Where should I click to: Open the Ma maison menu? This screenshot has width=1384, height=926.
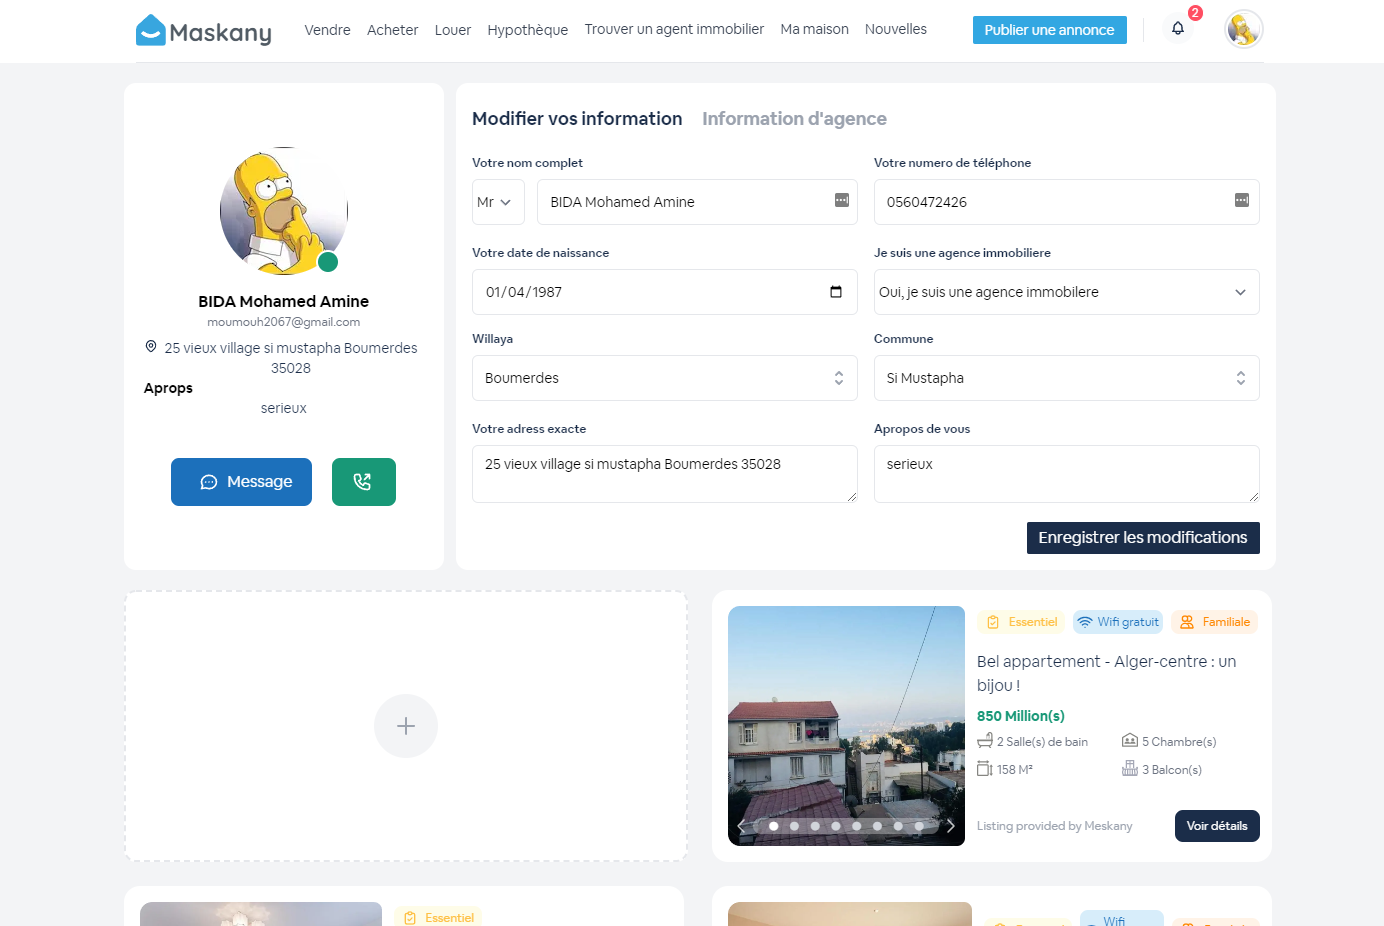pyautogui.click(x=815, y=29)
